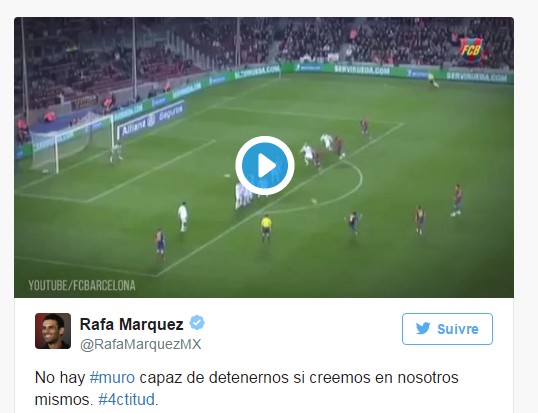Open the #4ctitud hashtag link
The image size is (538, 413).
pyautogui.click(x=126, y=400)
